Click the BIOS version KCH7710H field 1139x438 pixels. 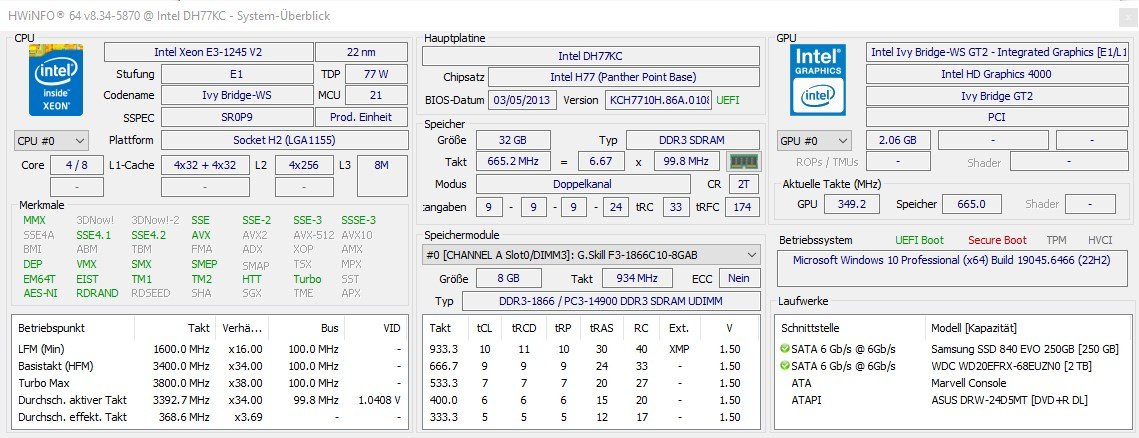click(x=658, y=100)
